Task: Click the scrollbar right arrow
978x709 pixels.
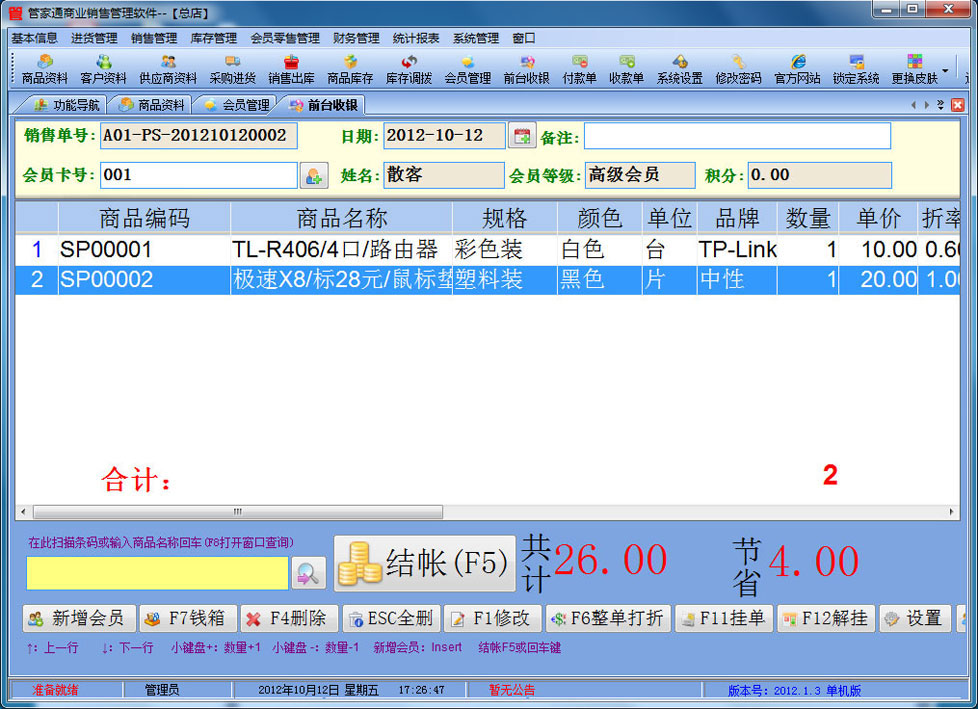Action: tap(951, 512)
